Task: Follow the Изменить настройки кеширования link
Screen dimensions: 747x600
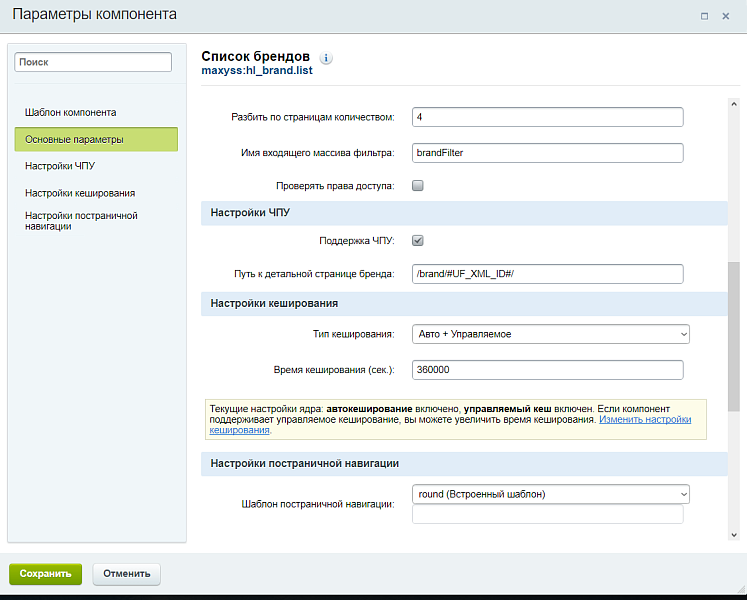Action: [x=644, y=420]
